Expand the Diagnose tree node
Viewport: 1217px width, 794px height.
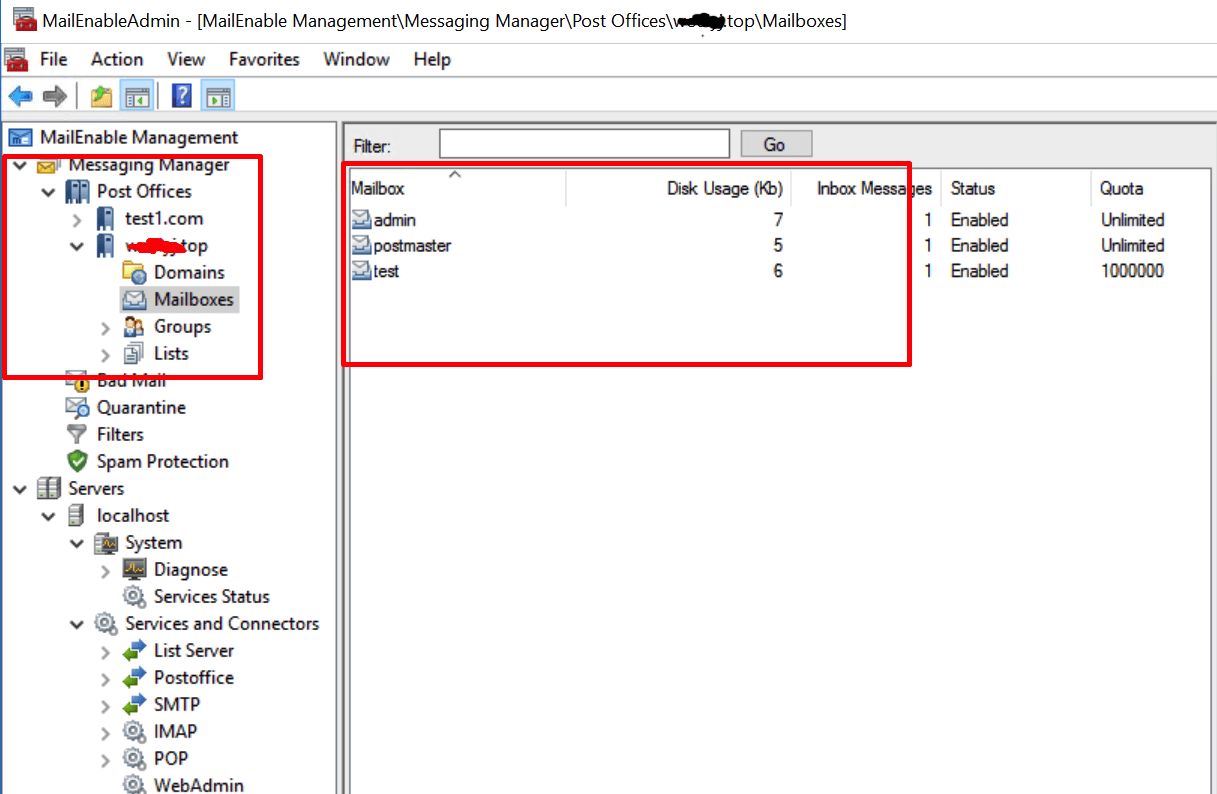(x=106, y=570)
